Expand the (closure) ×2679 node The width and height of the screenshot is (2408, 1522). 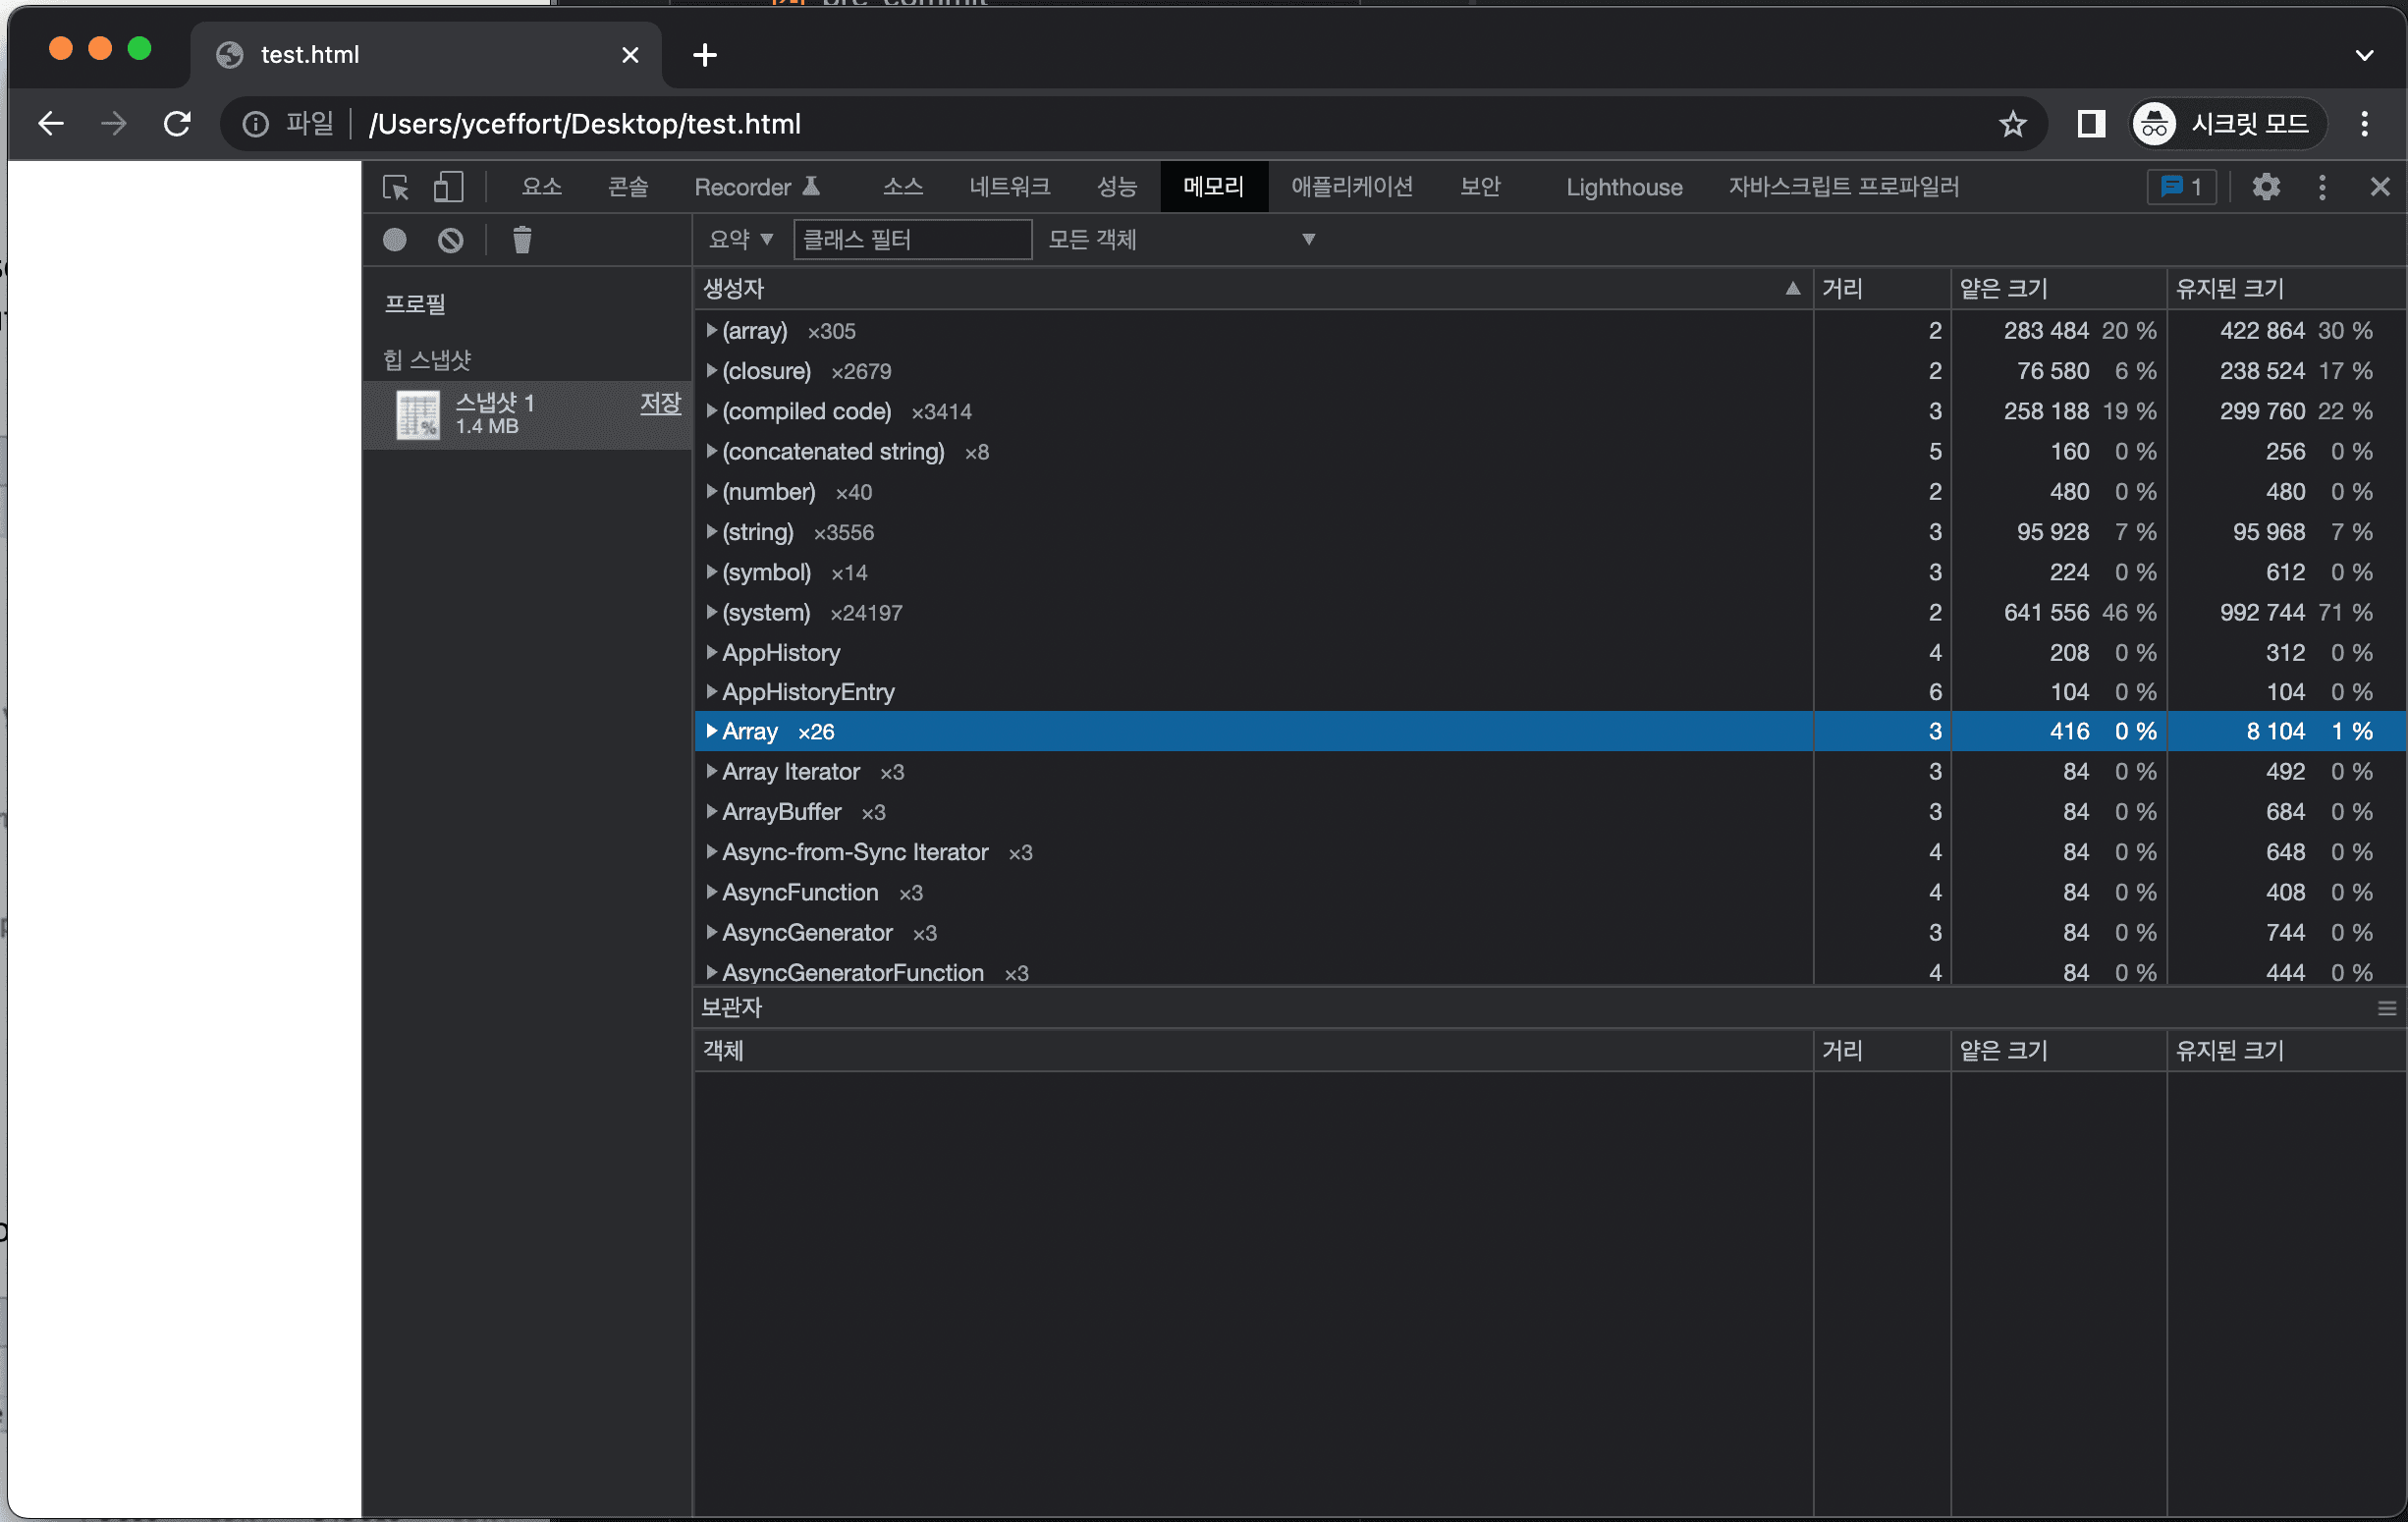pyautogui.click(x=710, y=371)
